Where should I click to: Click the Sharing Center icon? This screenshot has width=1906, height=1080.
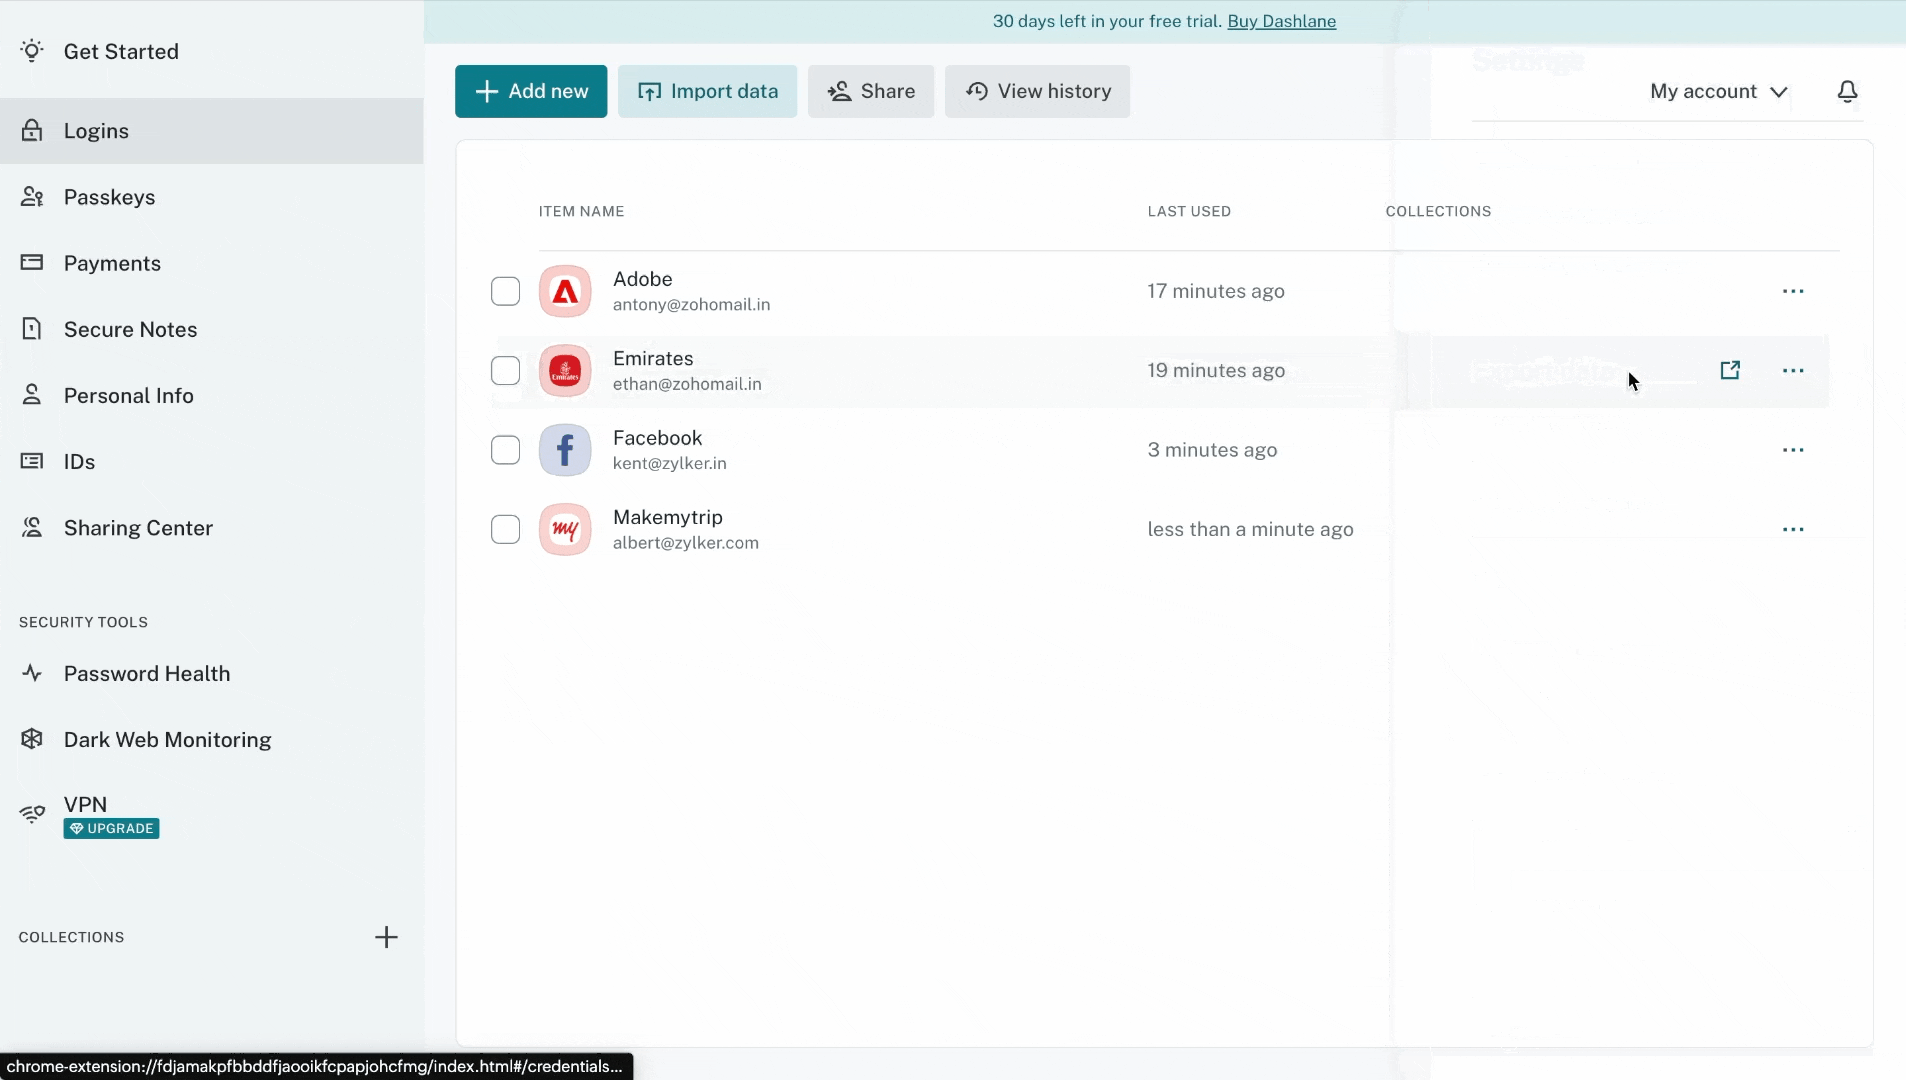coord(32,527)
